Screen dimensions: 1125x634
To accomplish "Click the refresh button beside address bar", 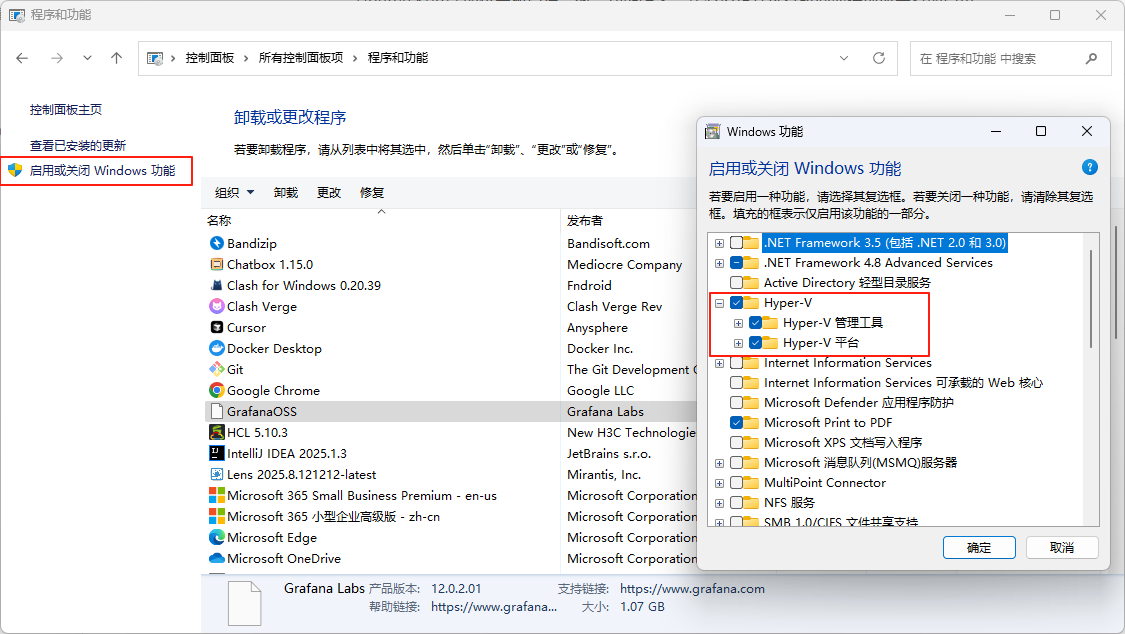I will 879,58.
